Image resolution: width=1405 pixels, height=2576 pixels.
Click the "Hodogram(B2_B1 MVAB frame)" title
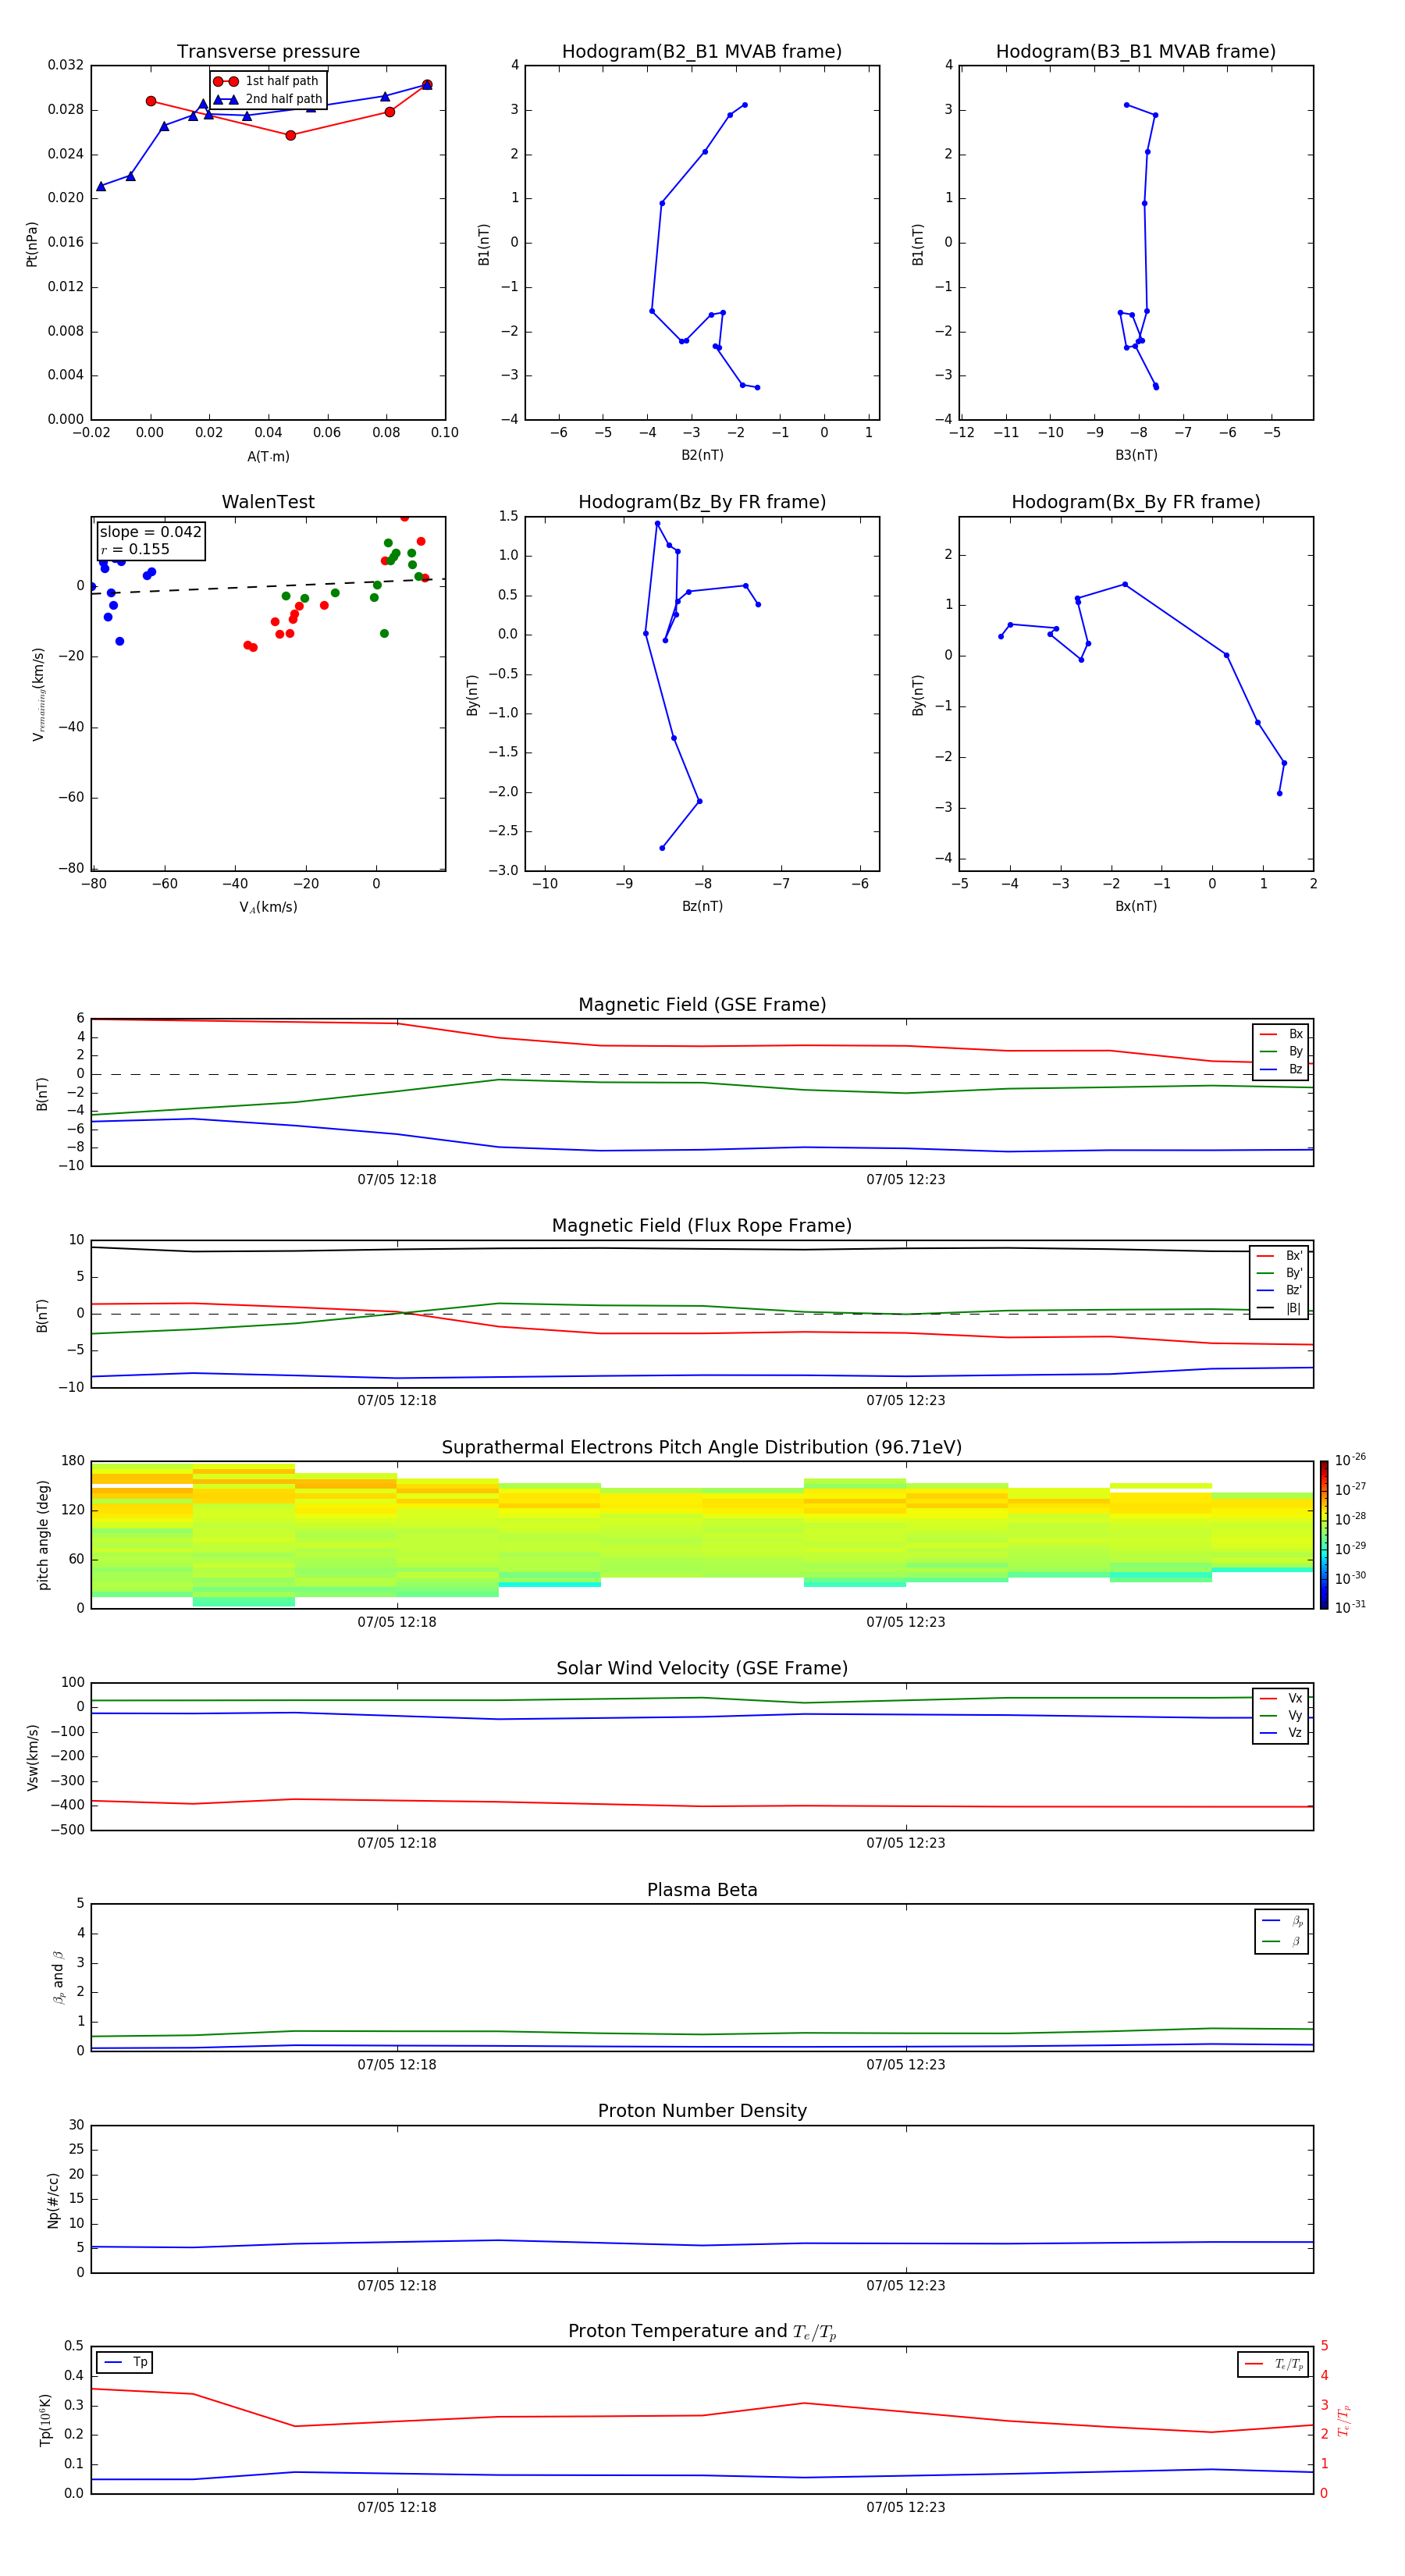click(x=702, y=51)
